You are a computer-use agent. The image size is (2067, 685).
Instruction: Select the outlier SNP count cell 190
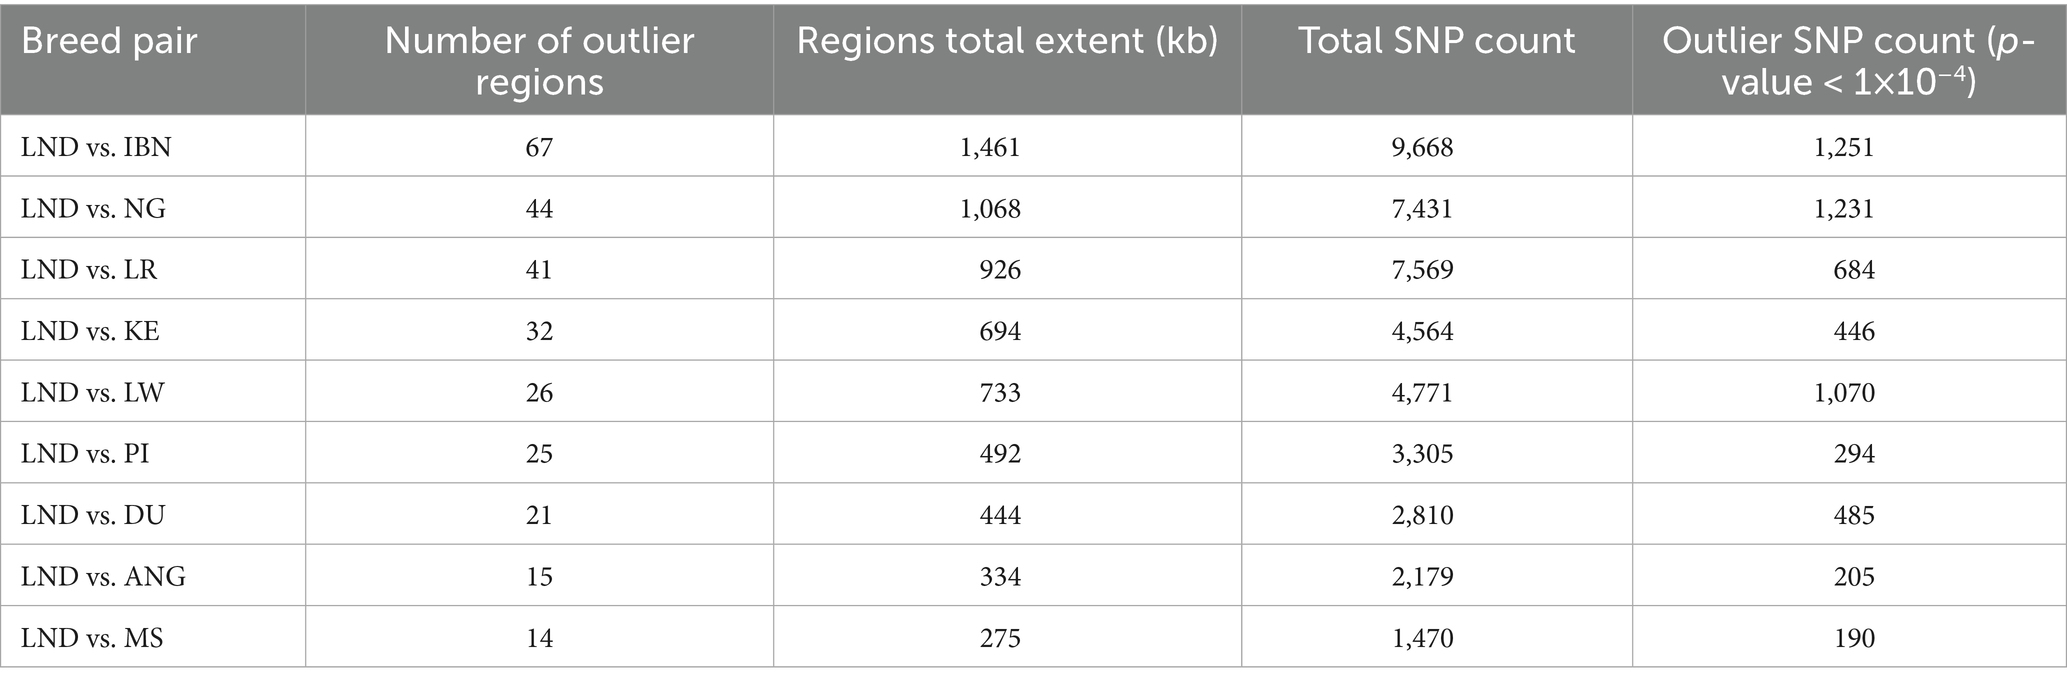pyautogui.click(x=1854, y=638)
